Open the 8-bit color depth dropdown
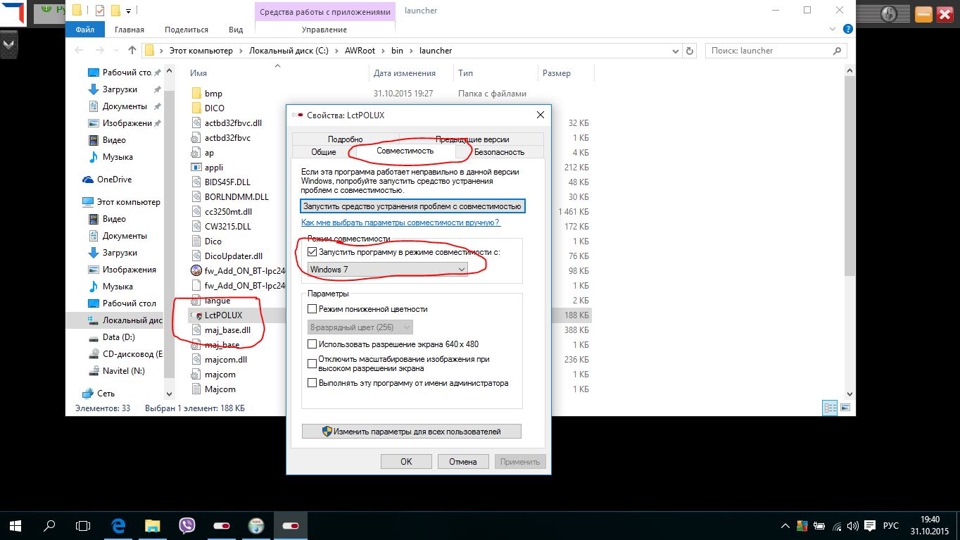960x540 pixels. click(x=359, y=328)
